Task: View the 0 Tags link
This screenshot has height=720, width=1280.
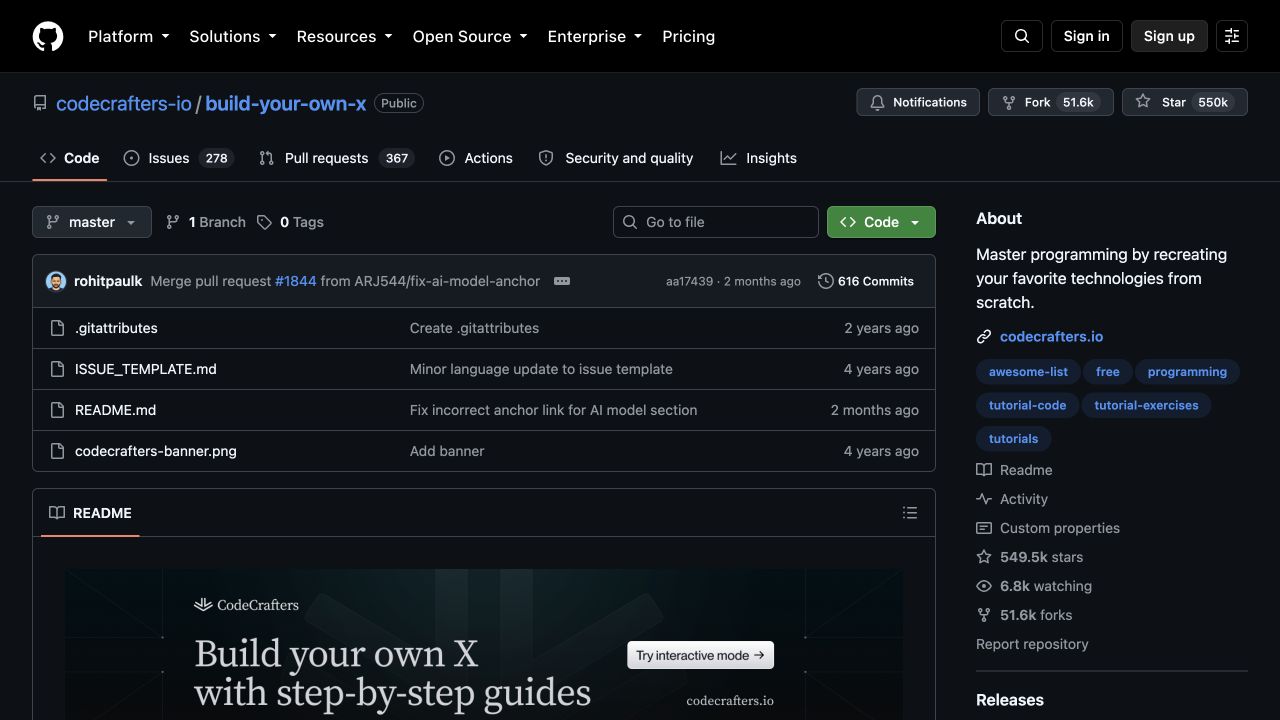Action: coord(290,222)
